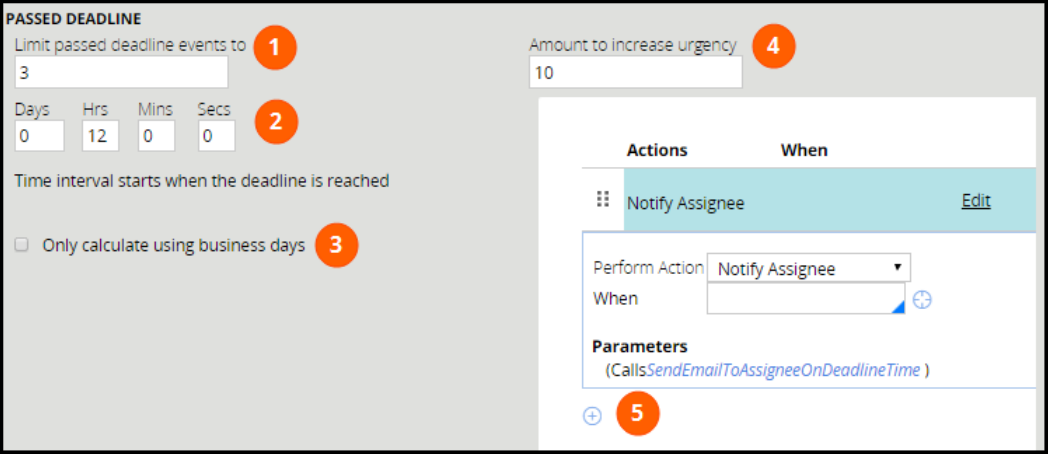Screen dimensions: 1048x454
Task: Open the SendEmailToAssigneeOnDeadlineTime activity link
Action: tap(783, 370)
